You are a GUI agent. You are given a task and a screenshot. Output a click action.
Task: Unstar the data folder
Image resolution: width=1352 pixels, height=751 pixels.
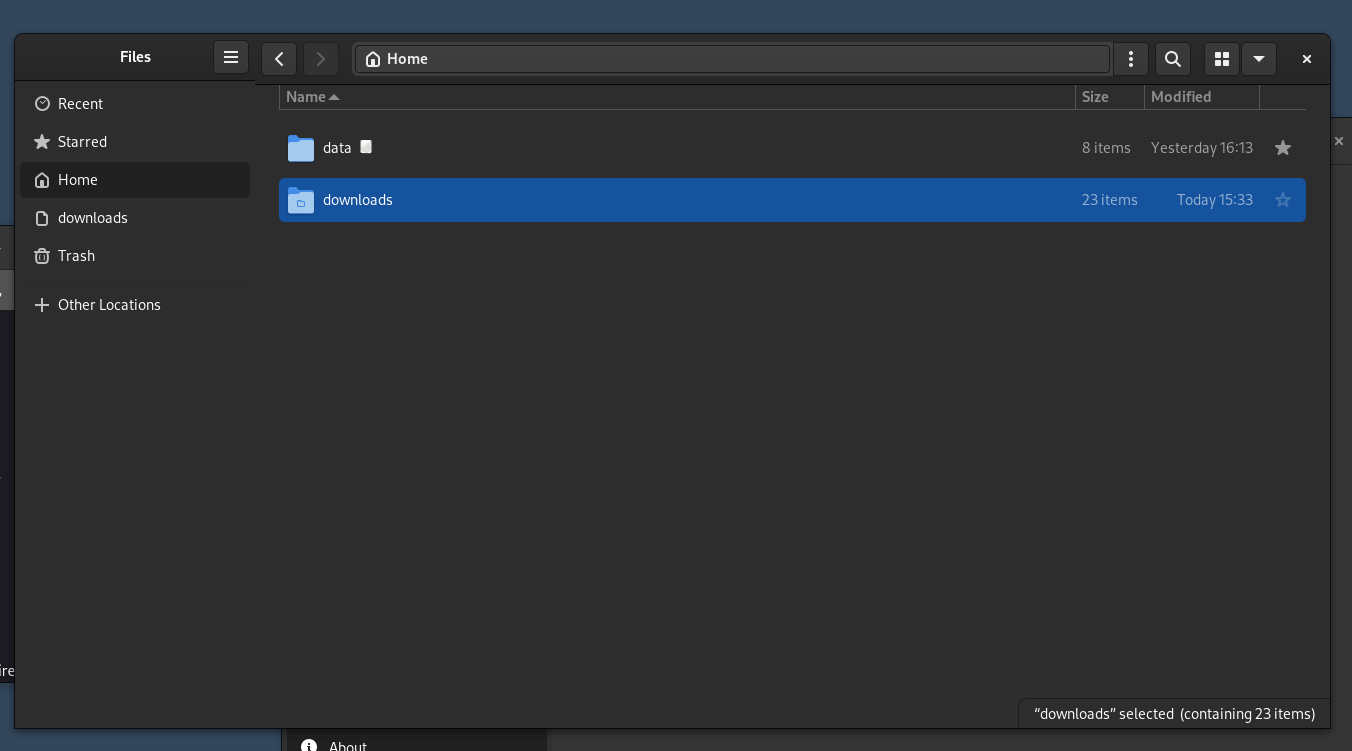pyautogui.click(x=1283, y=147)
